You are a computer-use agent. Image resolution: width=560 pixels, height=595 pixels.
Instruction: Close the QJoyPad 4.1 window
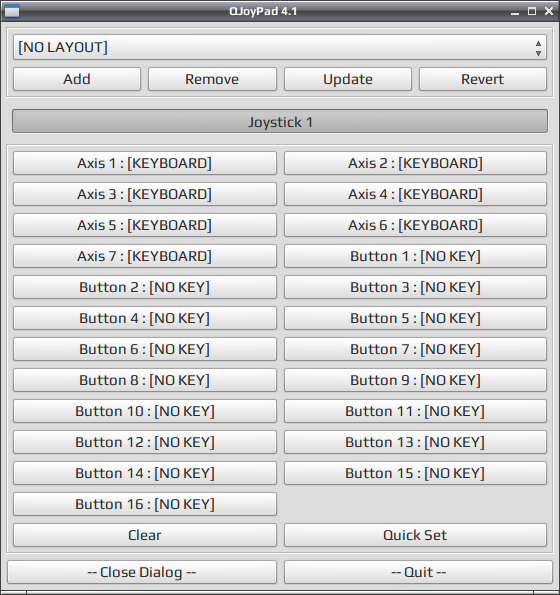pyautogui.click(x=549, y=11)
